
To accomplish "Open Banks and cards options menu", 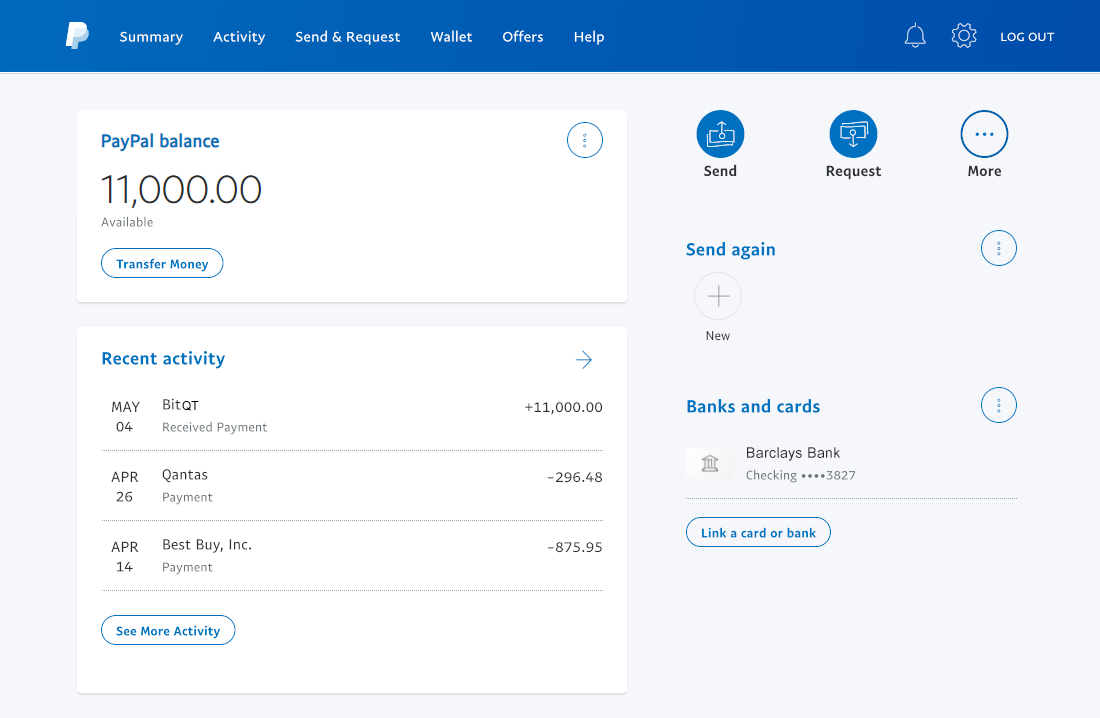I will coord(999,405).
